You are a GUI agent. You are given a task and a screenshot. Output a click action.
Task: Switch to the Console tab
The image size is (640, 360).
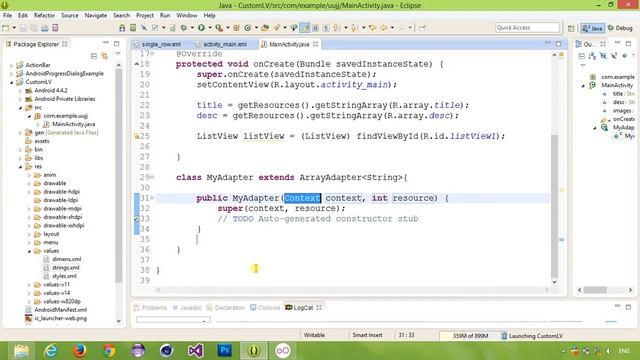point(265,307)
